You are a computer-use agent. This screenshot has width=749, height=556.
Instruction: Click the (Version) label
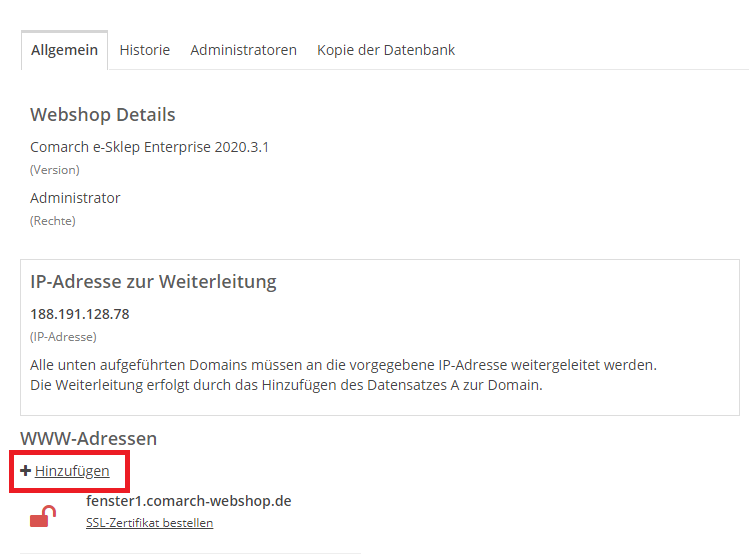click(x=55, y=170)
